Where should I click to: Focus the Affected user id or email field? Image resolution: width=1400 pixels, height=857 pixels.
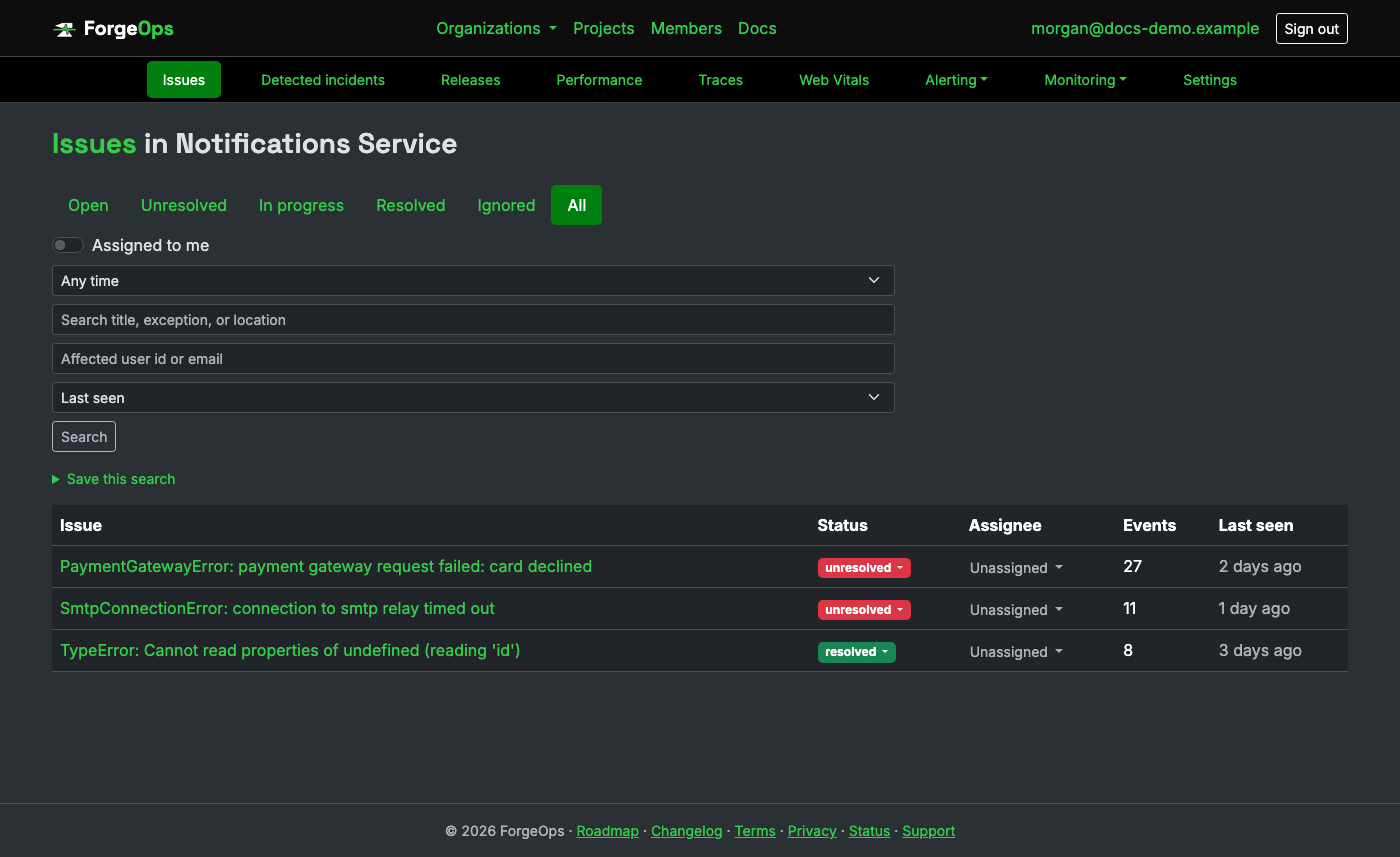(x=473, y=359)
